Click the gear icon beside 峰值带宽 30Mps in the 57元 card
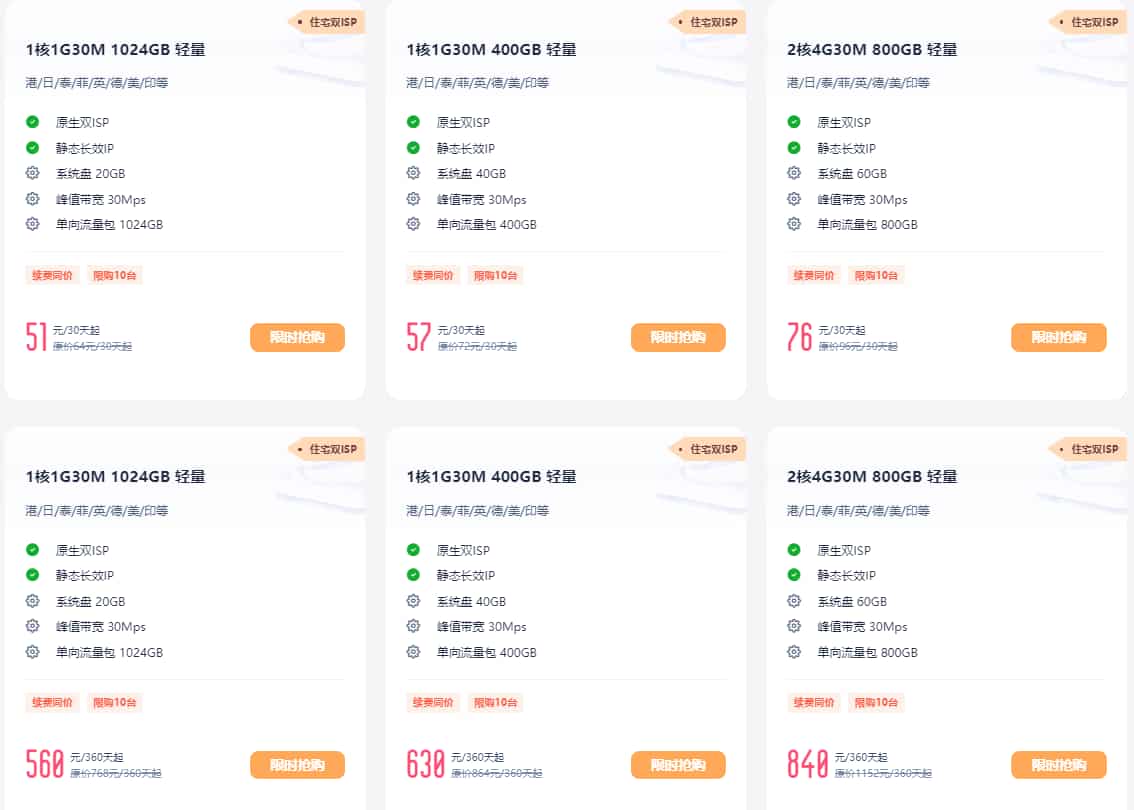 413,198
